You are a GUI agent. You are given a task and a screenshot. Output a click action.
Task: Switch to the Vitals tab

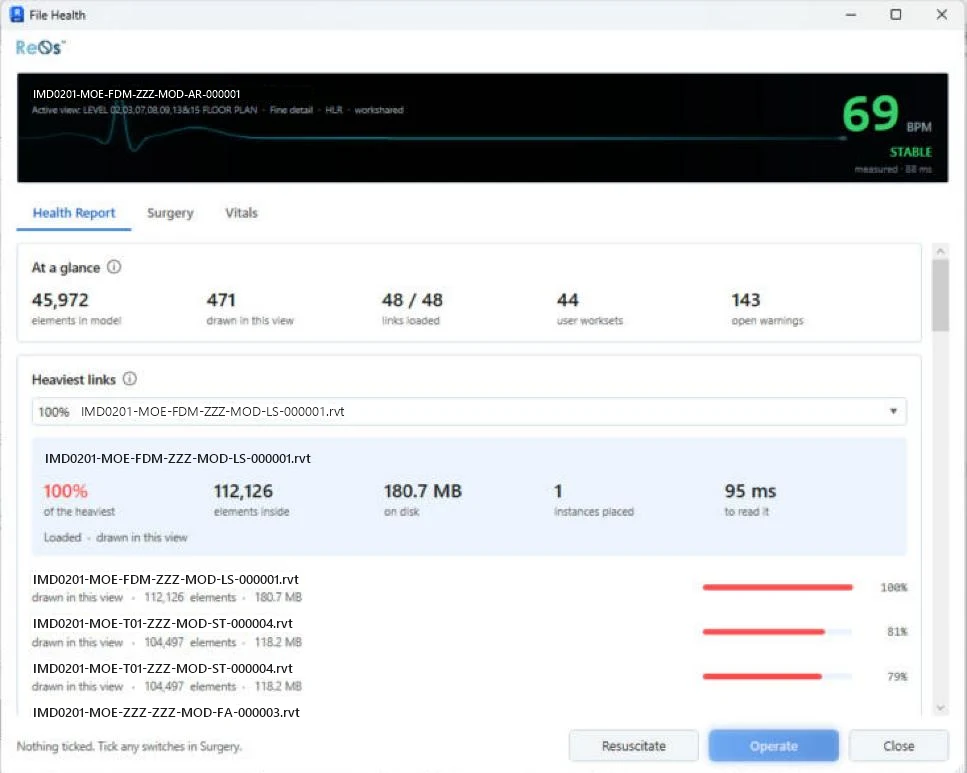tap(241, 213)
